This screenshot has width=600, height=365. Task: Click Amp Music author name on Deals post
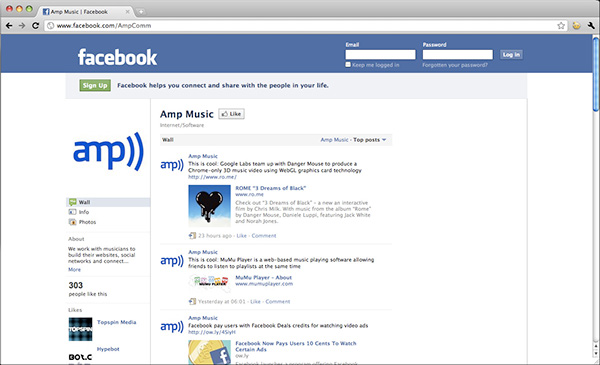click(x=203, y=318)
